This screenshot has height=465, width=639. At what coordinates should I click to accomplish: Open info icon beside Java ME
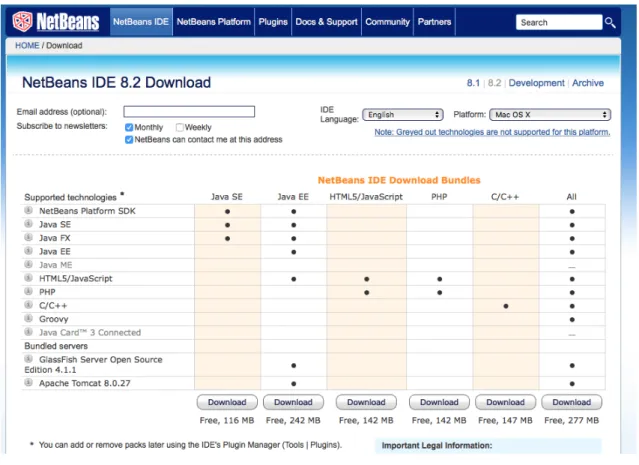29,264
